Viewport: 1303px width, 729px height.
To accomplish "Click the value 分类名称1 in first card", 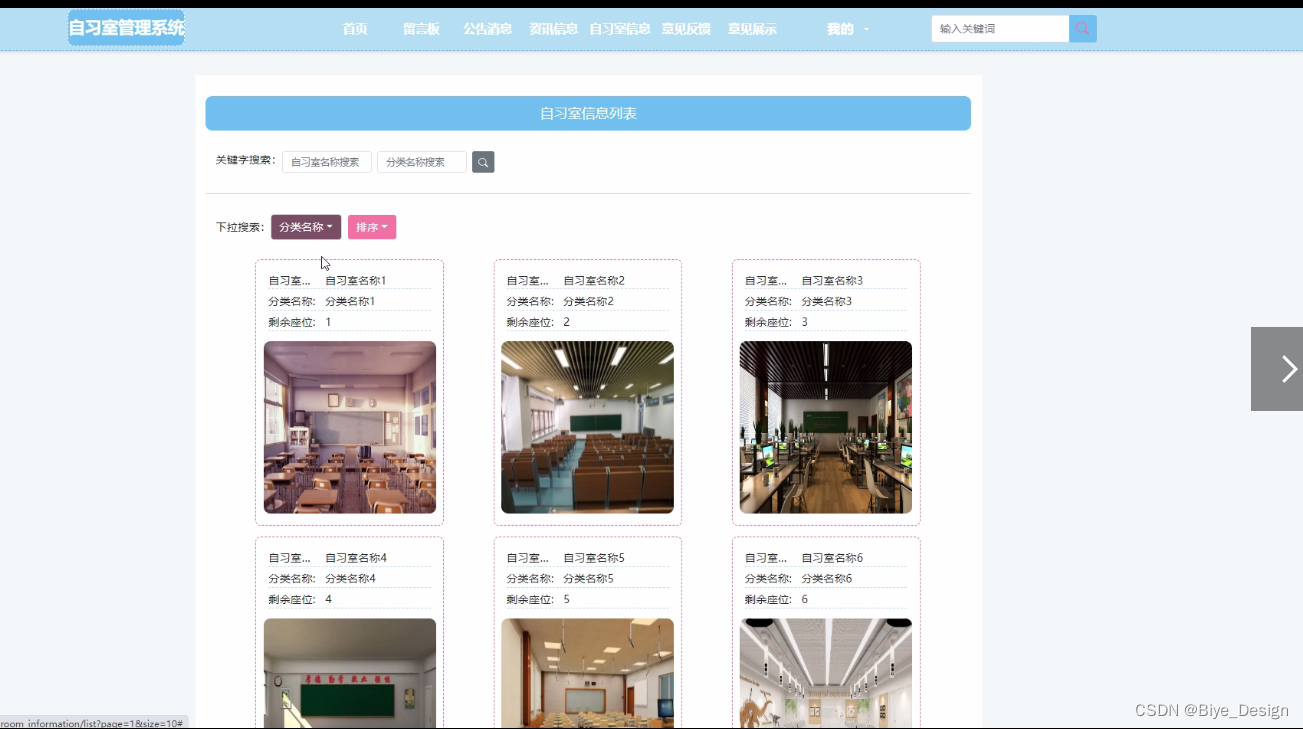I will [x=351, y=302].
